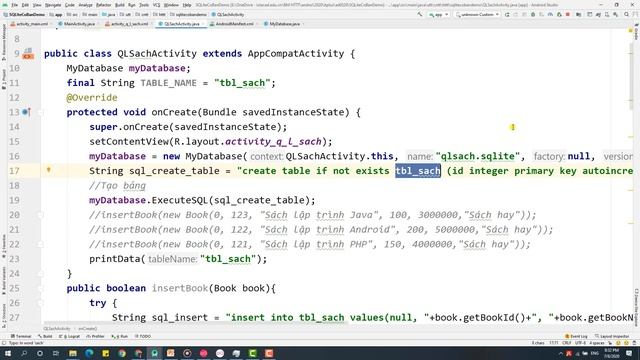Open the app run configuration dropdown
Image resolution: width=640 pixels, height=360 pixels.
[x=439, y=14]
